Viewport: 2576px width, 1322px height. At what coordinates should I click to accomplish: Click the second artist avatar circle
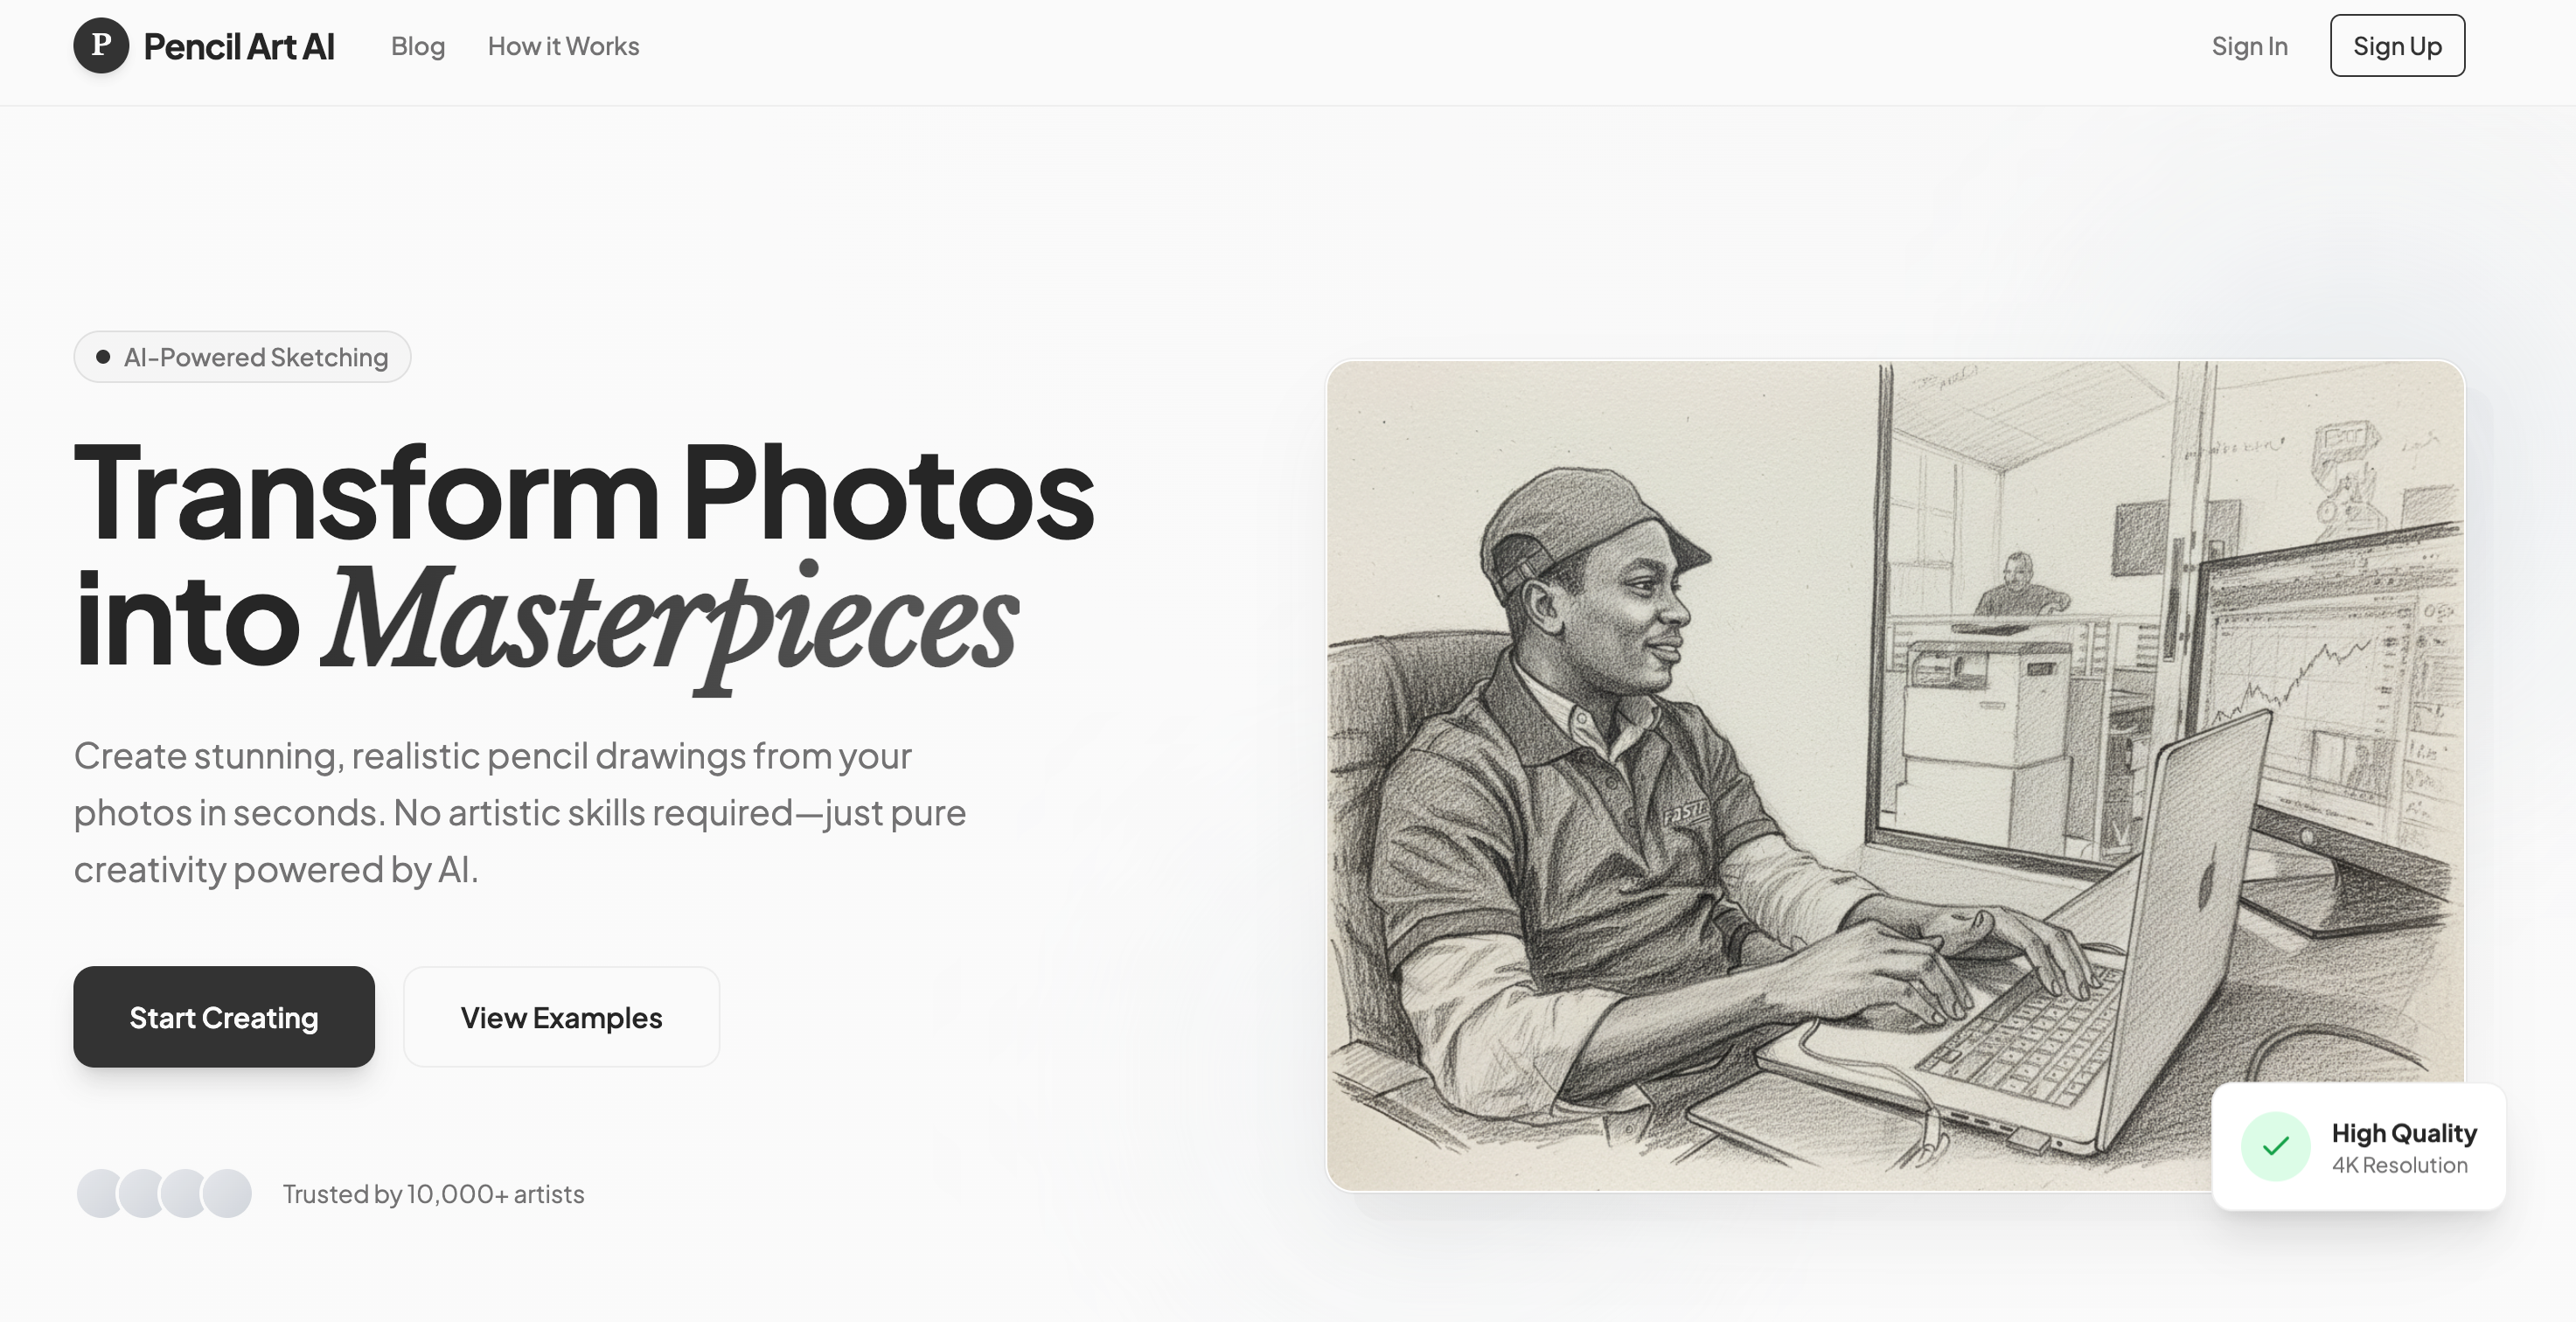(143, 1193)
